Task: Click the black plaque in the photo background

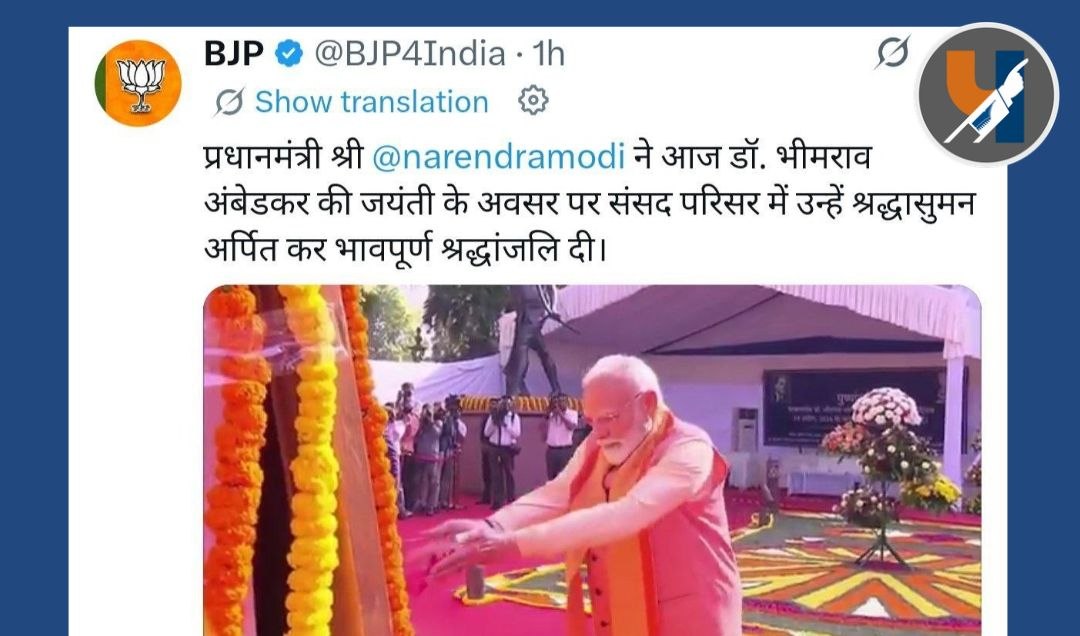Action: pyautogui.click(x=854, y=408)
